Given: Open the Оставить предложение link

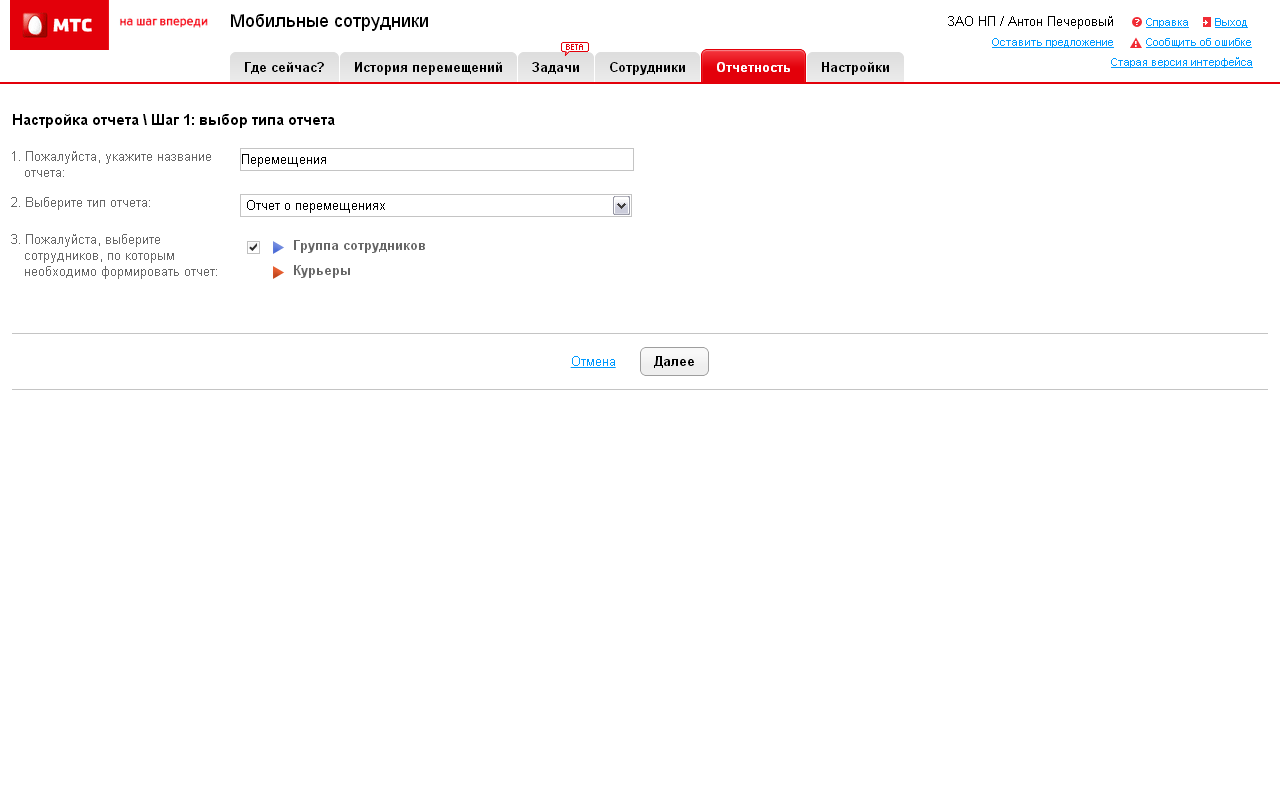Looking at the screenshot, I should (1052, 42).
